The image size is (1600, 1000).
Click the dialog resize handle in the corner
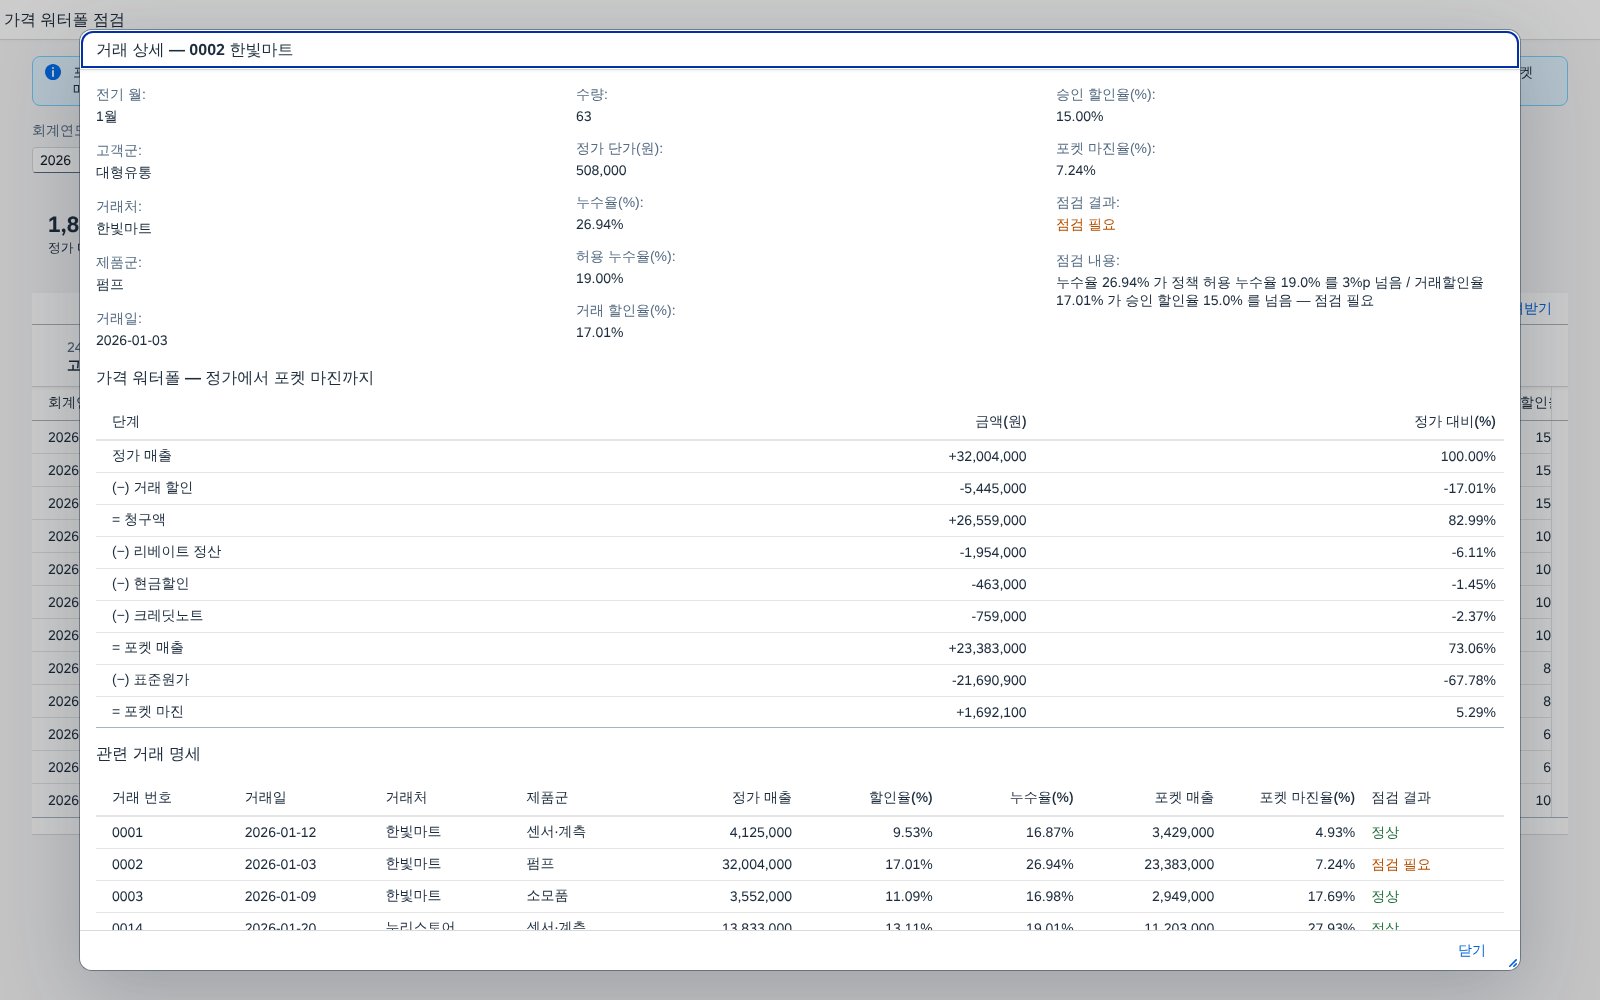pos(1512,963)
